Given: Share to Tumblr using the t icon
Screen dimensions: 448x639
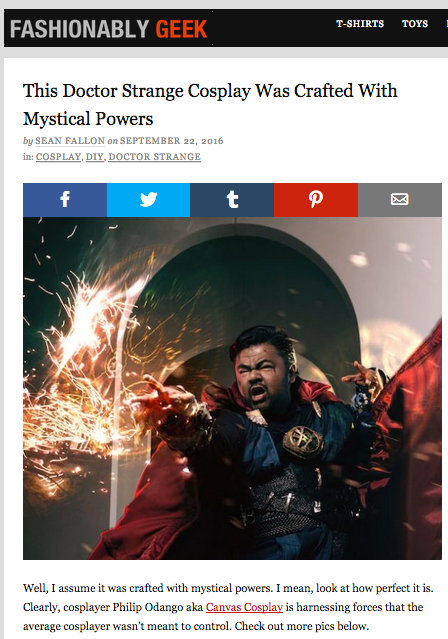Looking at the screenshot, I should coord(232,200).
